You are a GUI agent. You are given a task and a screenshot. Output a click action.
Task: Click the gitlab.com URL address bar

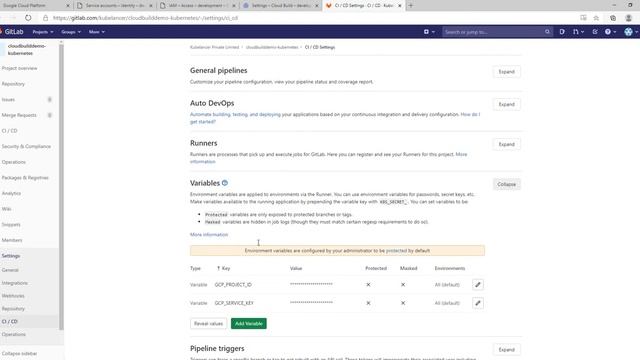[145, 18]
